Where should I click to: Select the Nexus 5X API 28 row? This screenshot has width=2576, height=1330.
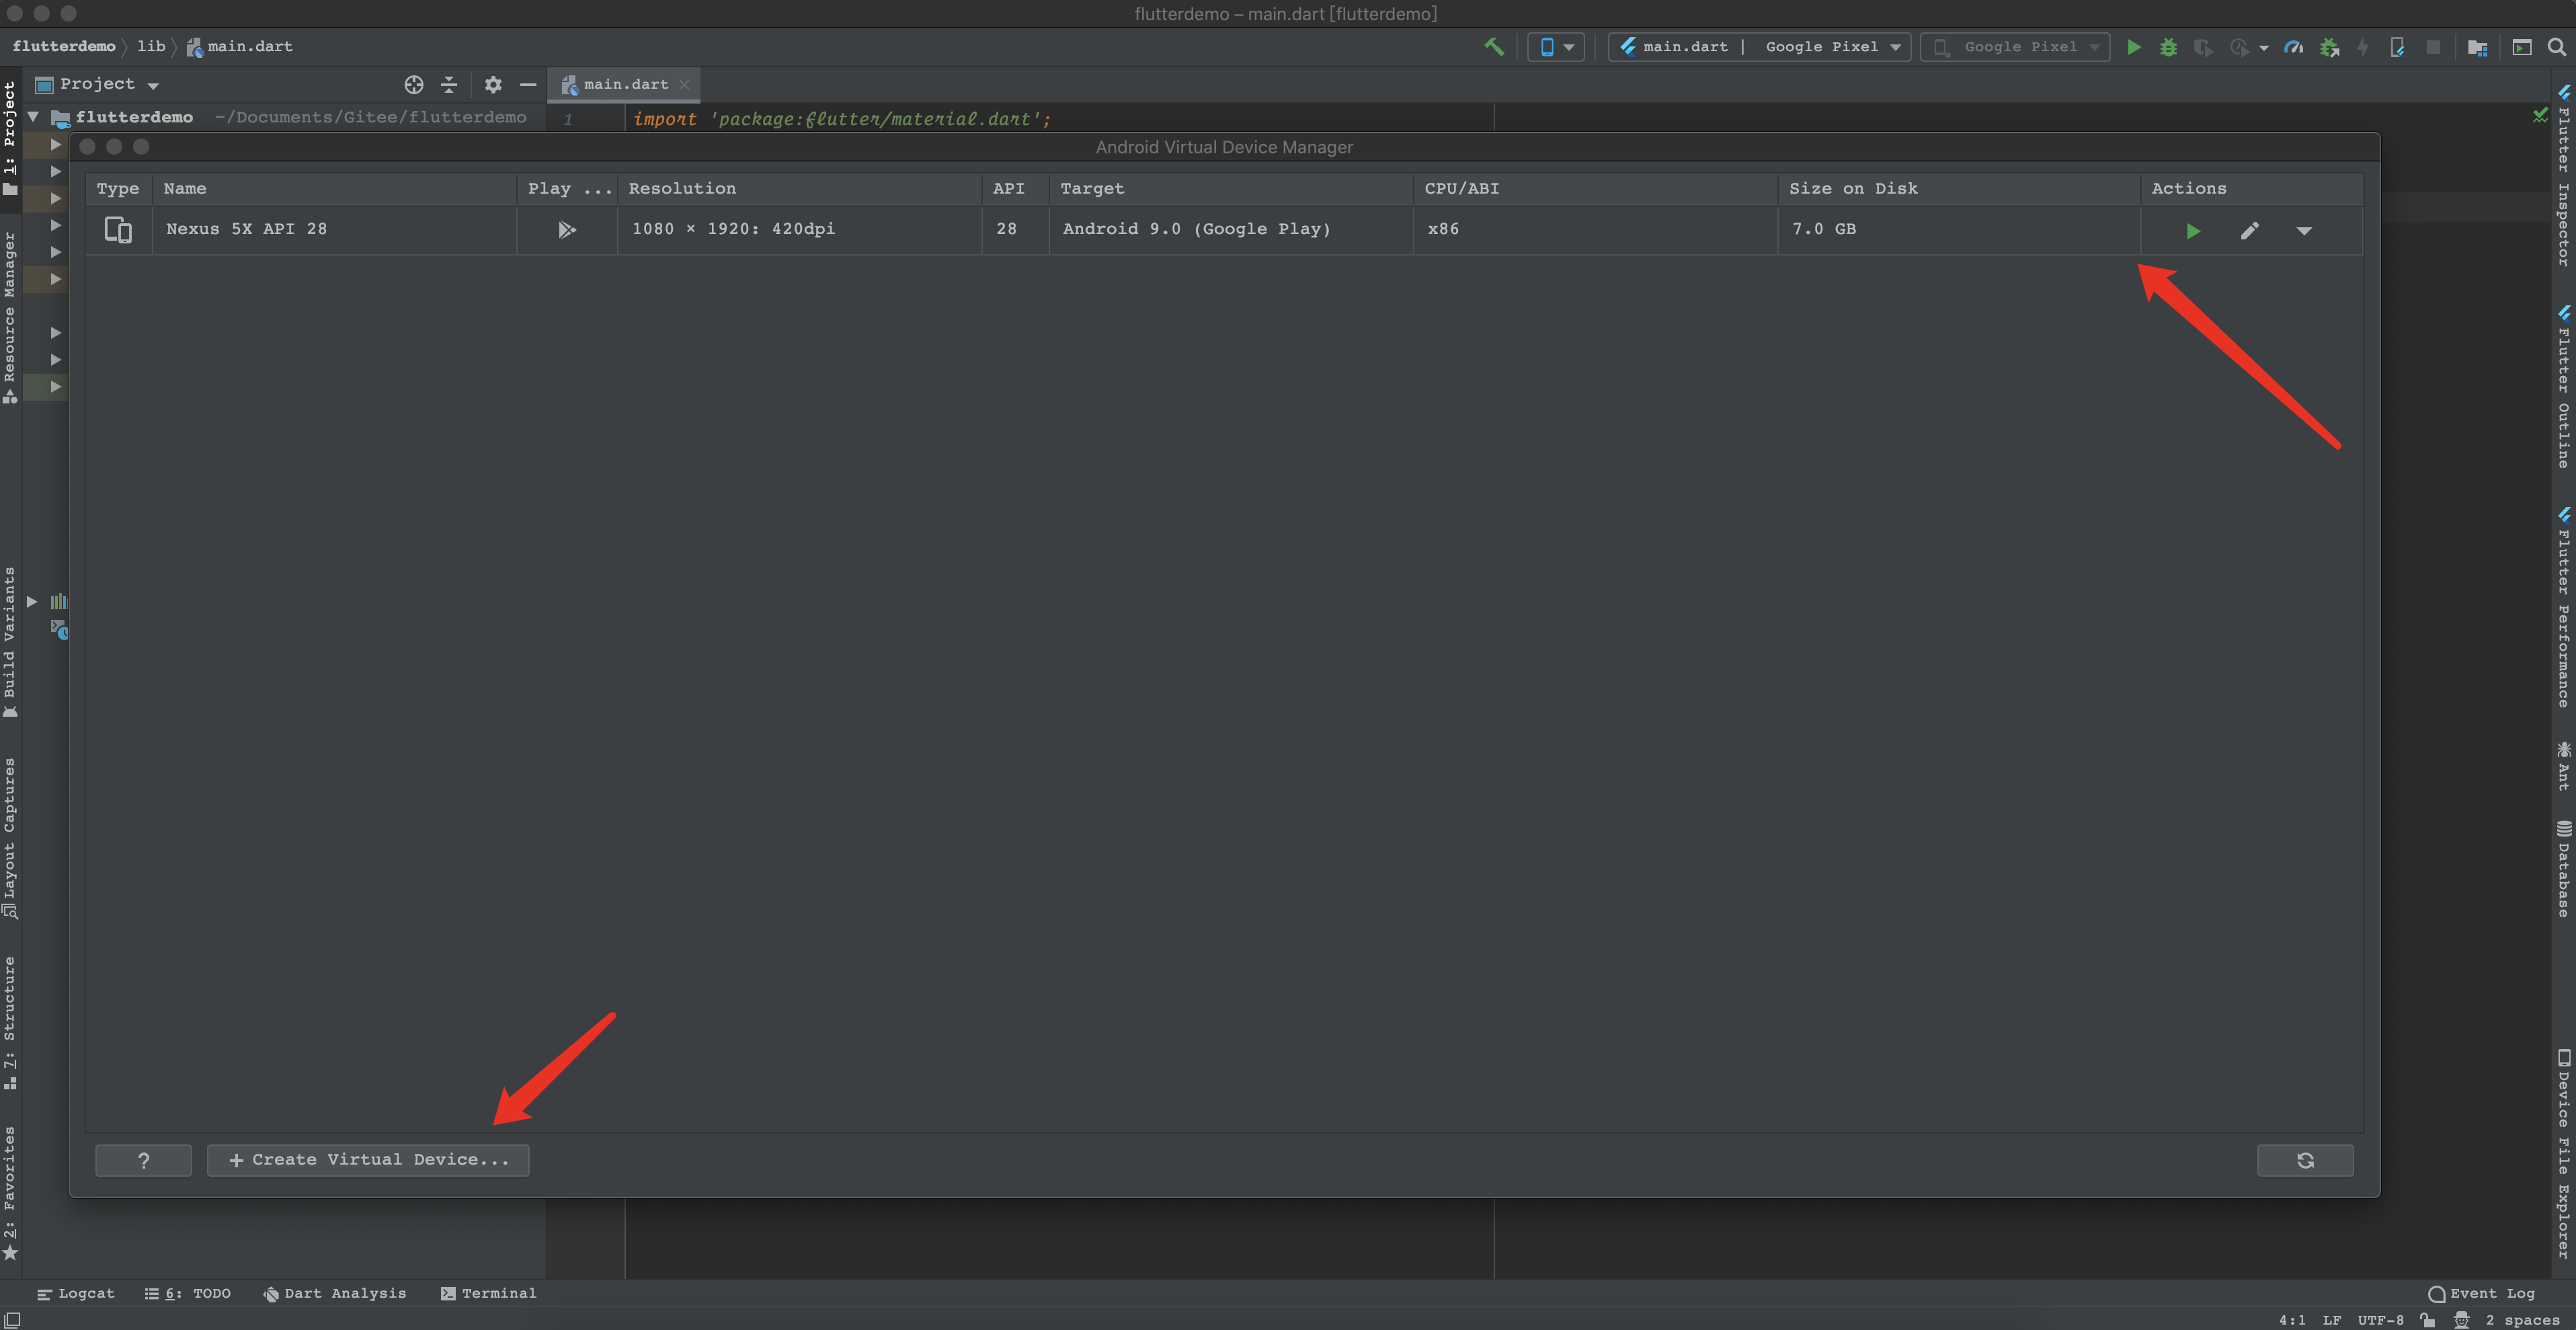[x=246, y=229]
